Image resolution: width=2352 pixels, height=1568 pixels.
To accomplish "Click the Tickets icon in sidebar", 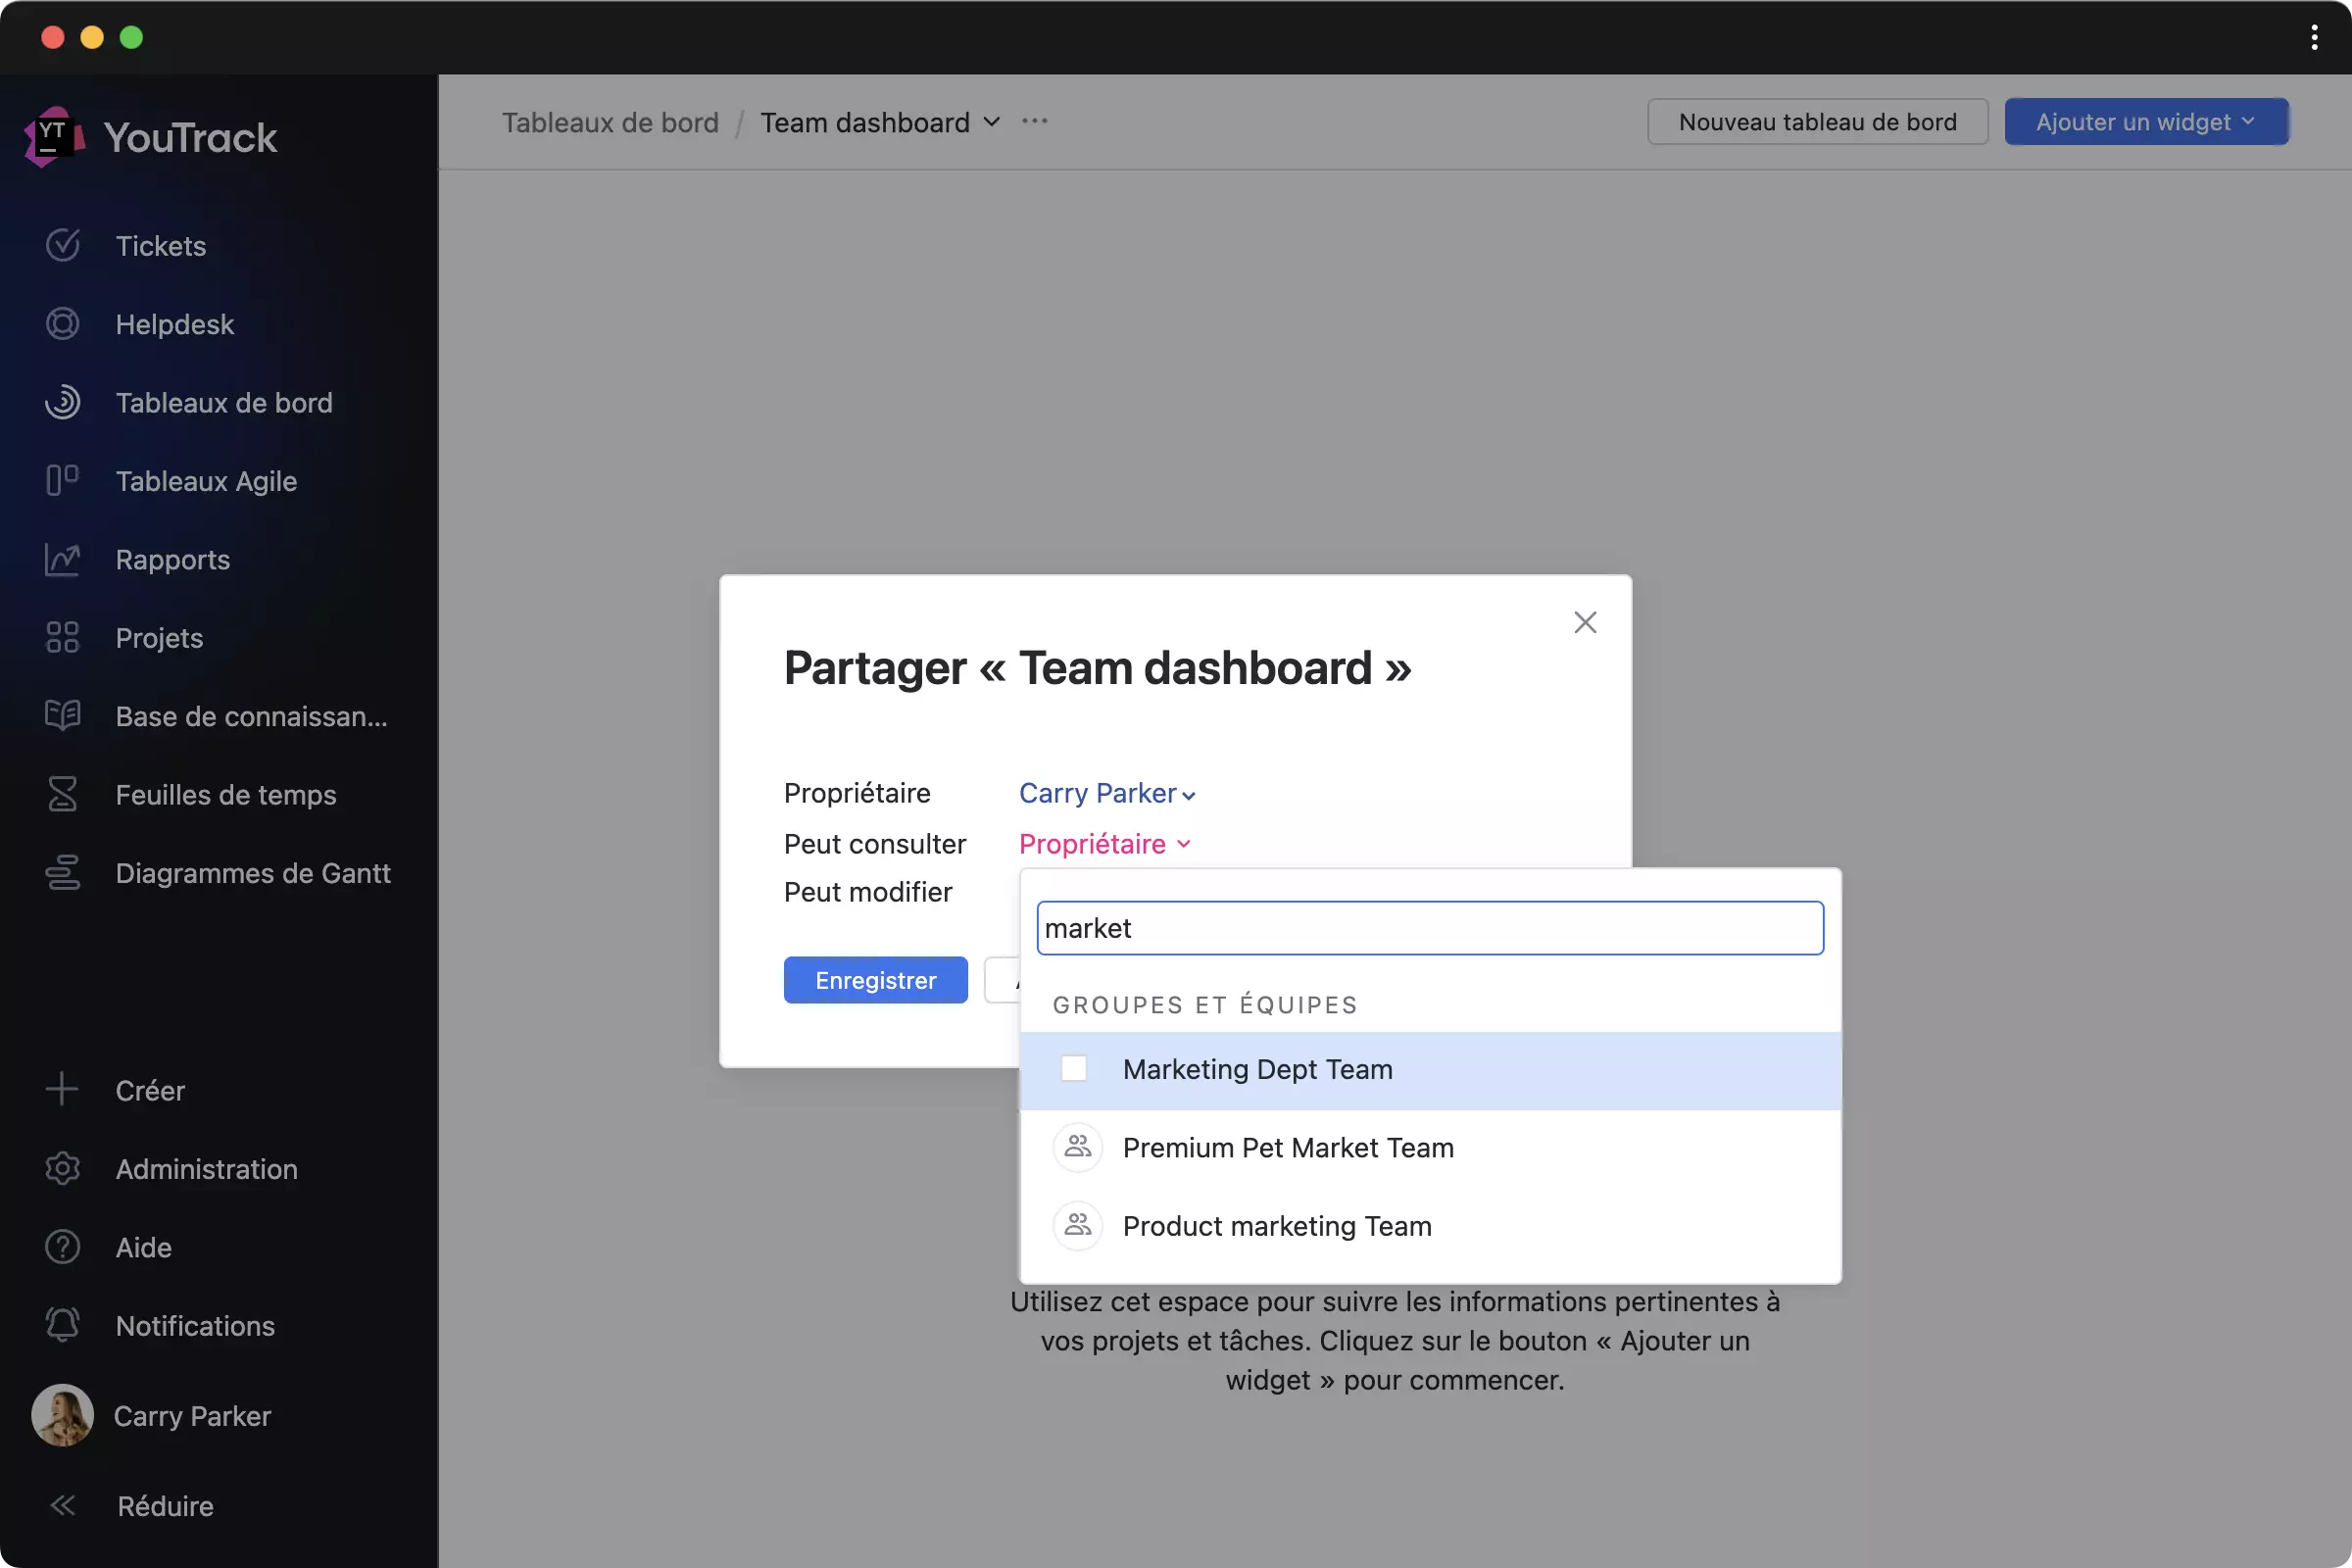I will click(x=61, y=245).
